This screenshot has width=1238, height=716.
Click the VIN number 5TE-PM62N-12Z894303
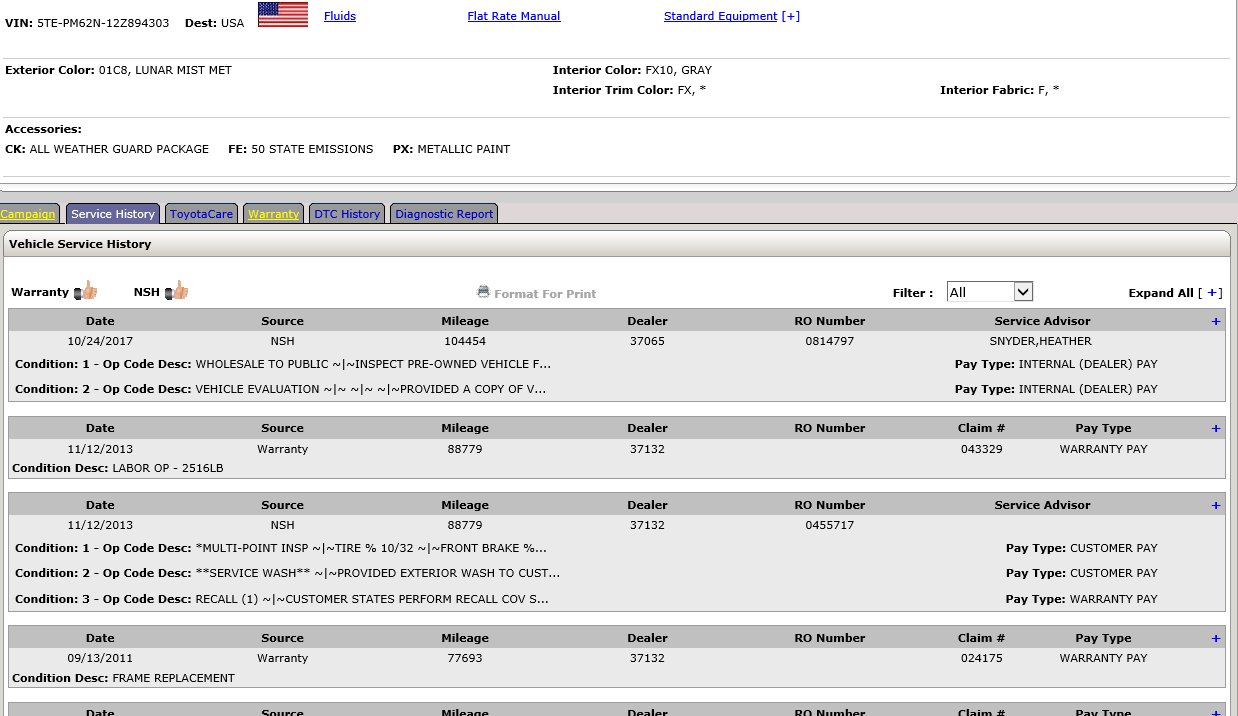[103, 22]
